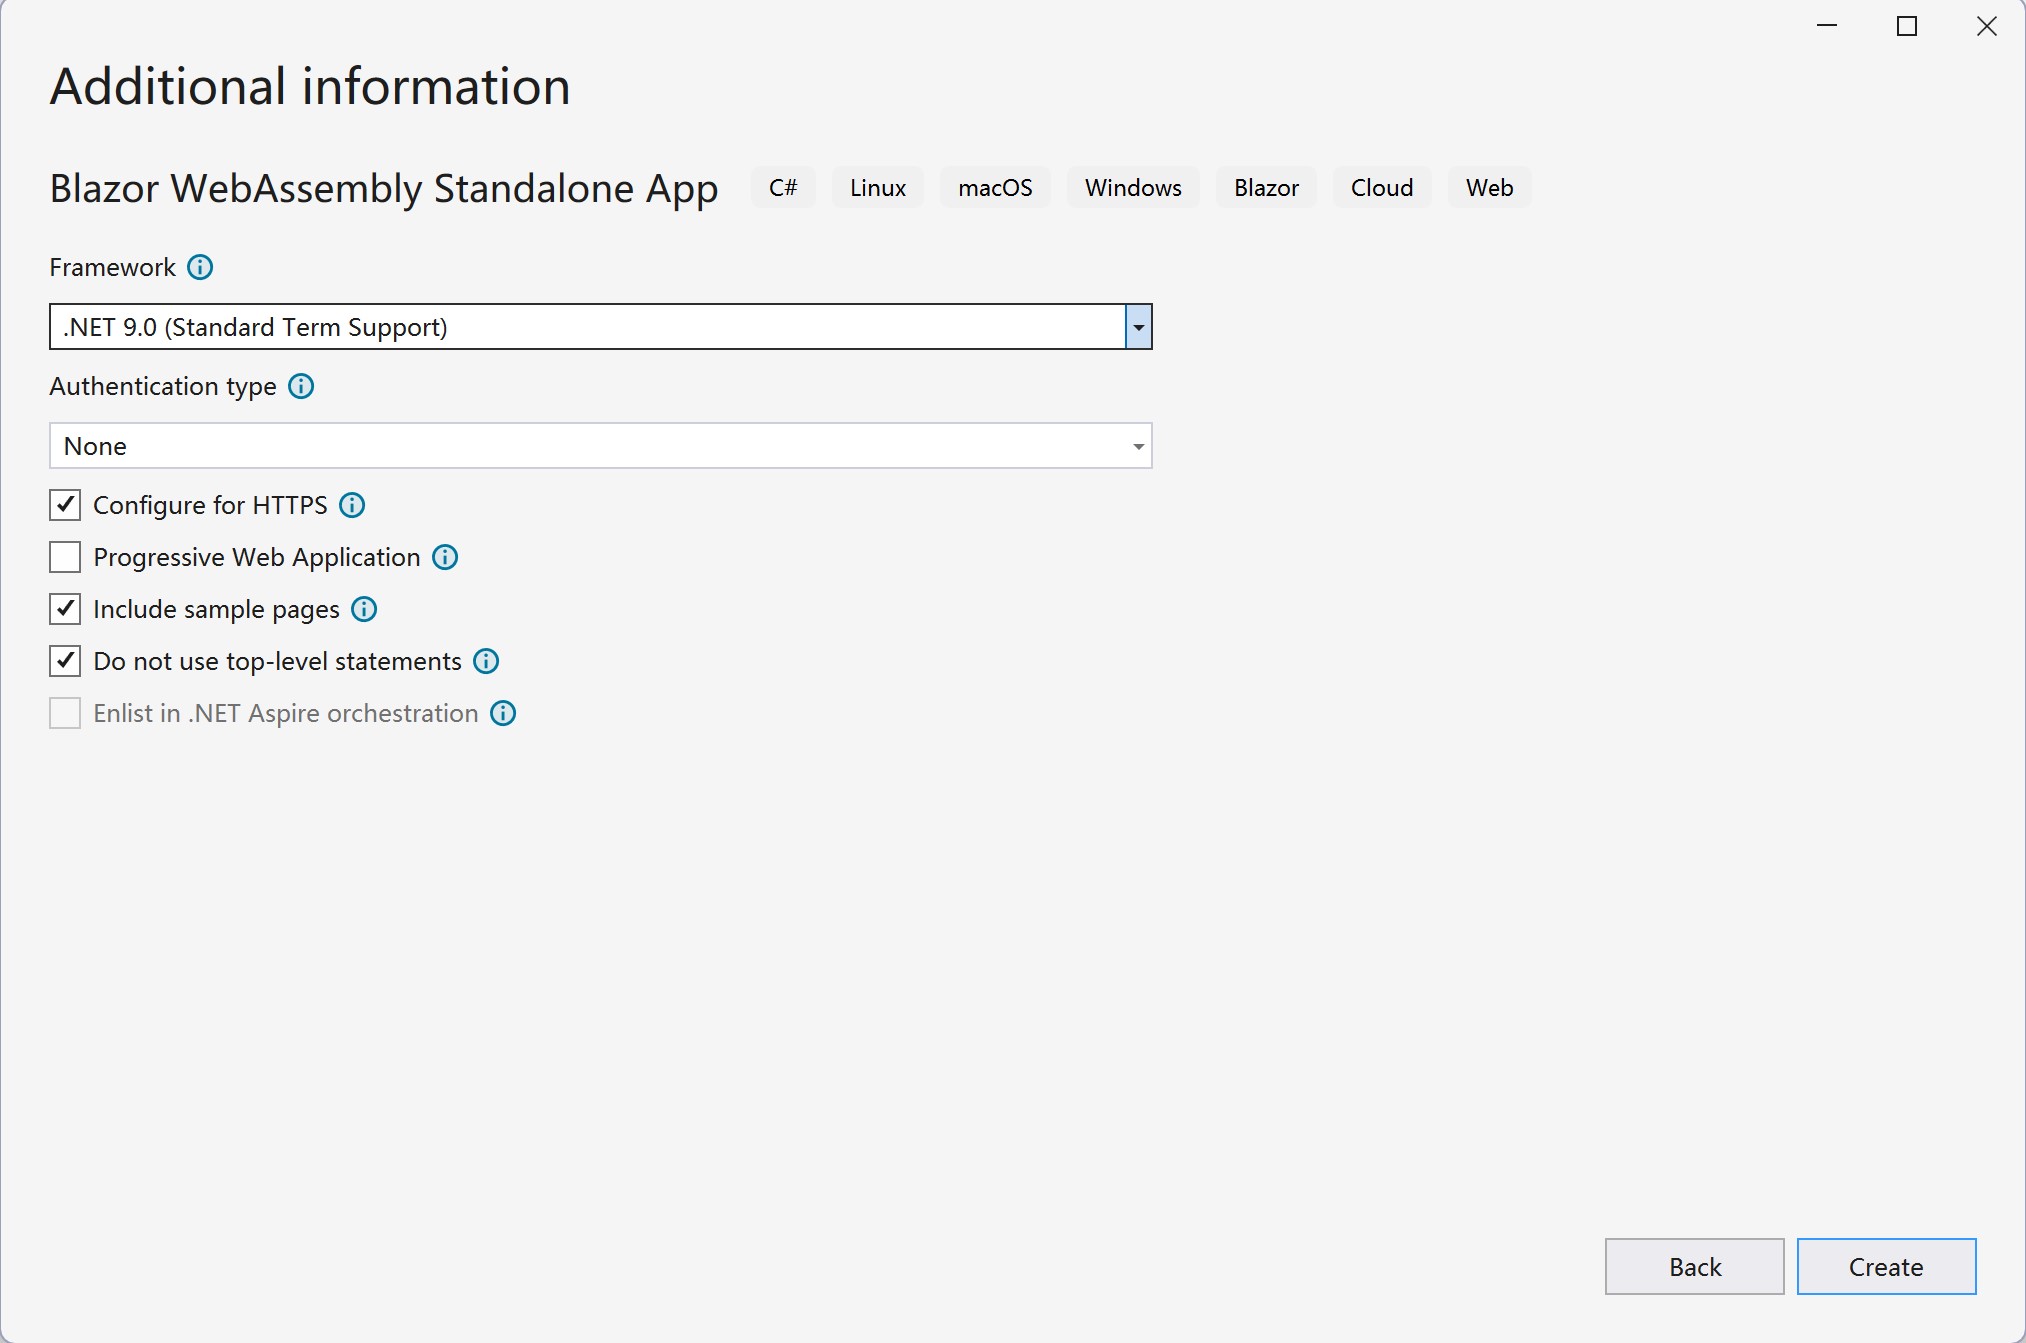Click the Create button
The height and width of the screenshot is (1343, 2026).
1886,1267
